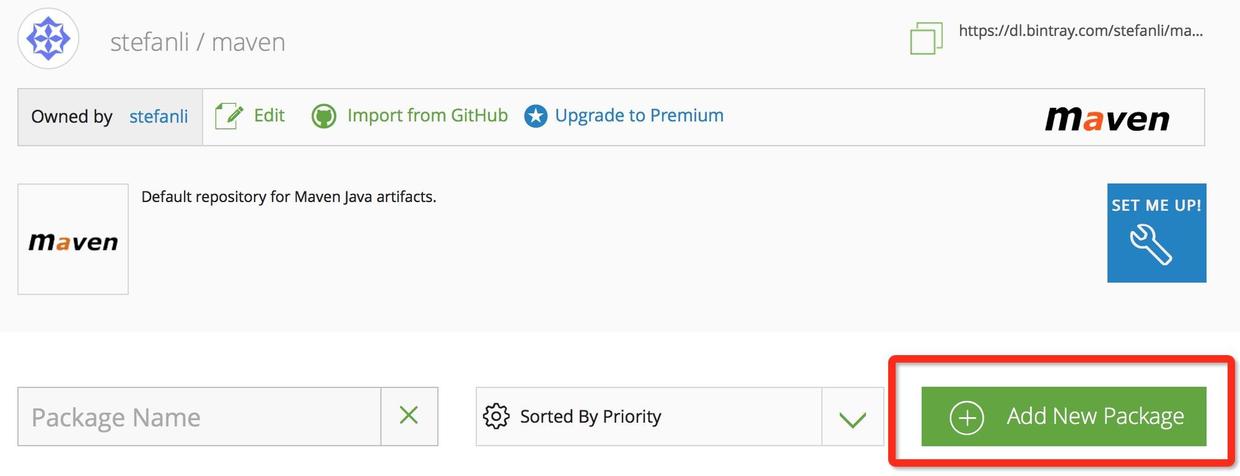The image size is (1240, 476).
Task: Follow the Upgrade to Premium link
Action: [639, 116]
